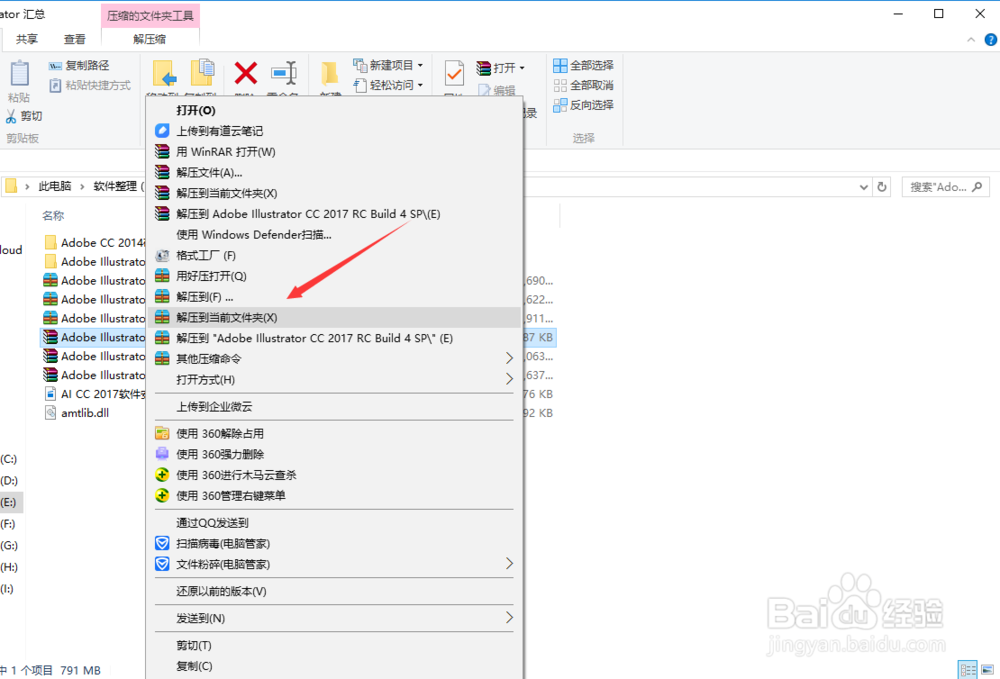Image resolution: width=1000 pixels, height=679 pixels.
Task: Switch to the View ribbon tab
Action: [x=75, y=39]
